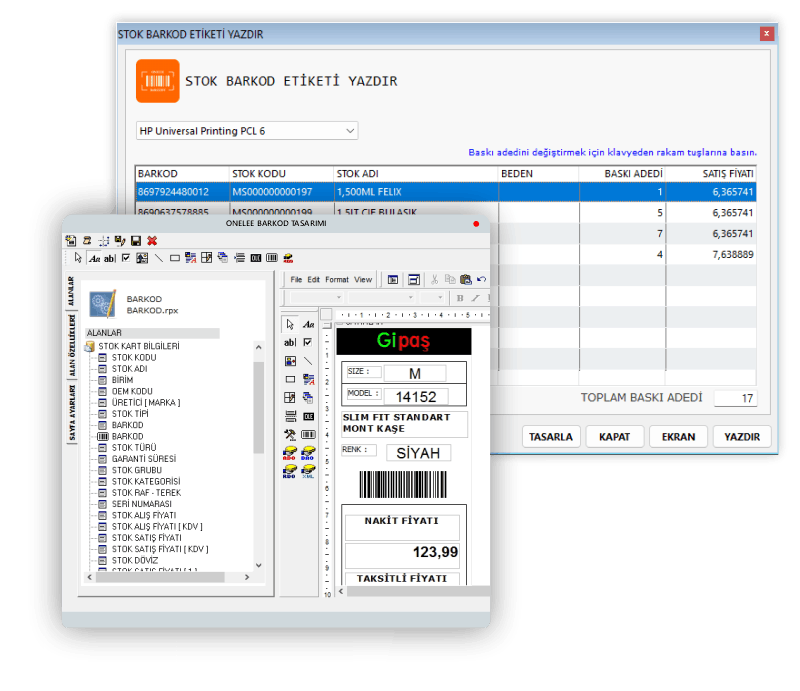The image size is (800, 691).
Task: Choose the checkbox control in side toolbox
Action: (308, 342)
